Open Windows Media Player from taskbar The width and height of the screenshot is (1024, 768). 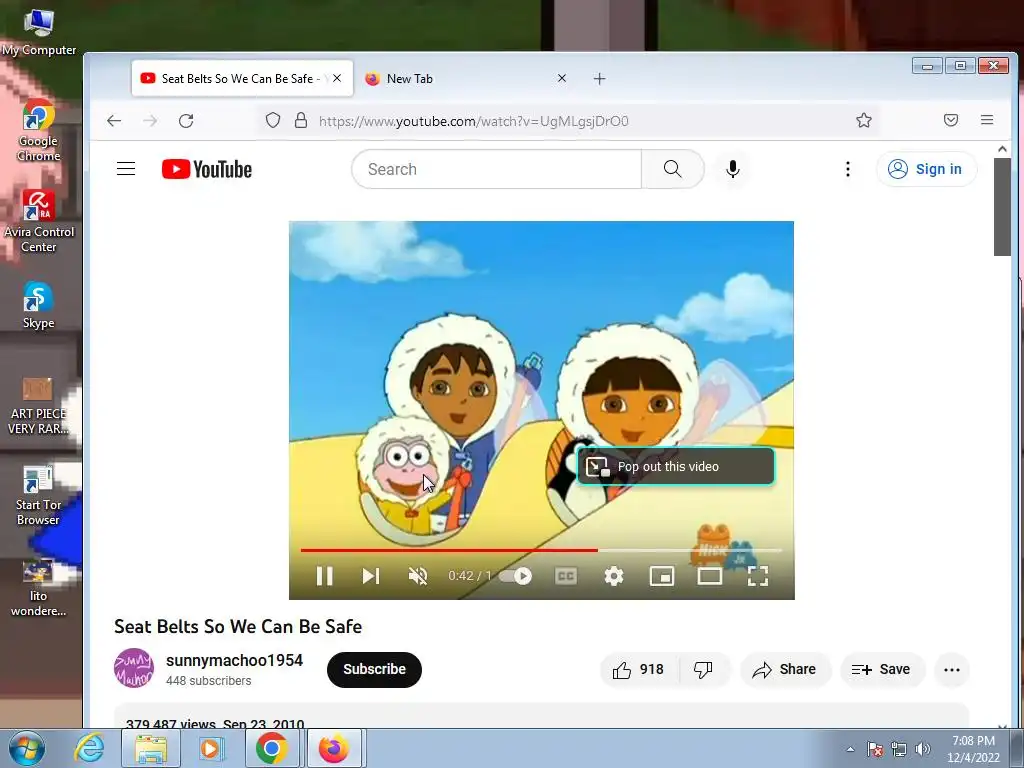[x=210, y=748]
